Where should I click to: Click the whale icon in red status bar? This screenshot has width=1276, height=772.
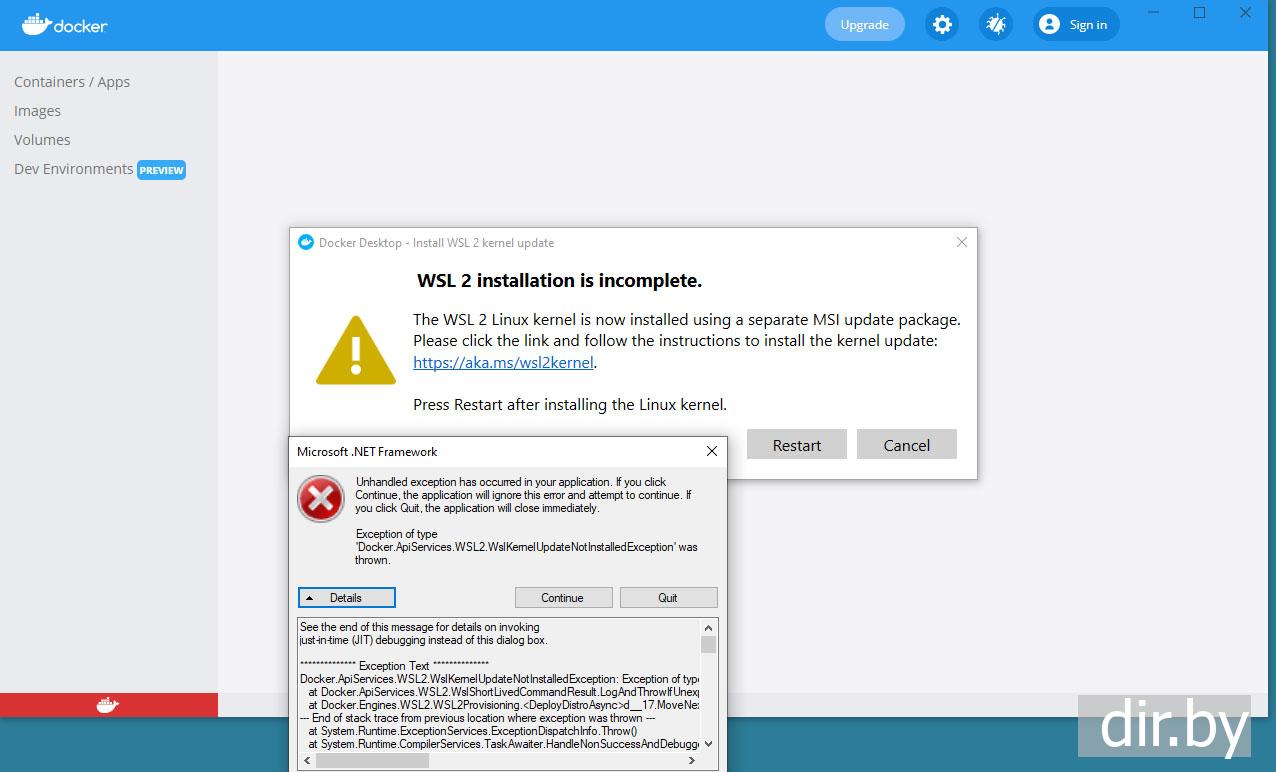pos(108,705)
